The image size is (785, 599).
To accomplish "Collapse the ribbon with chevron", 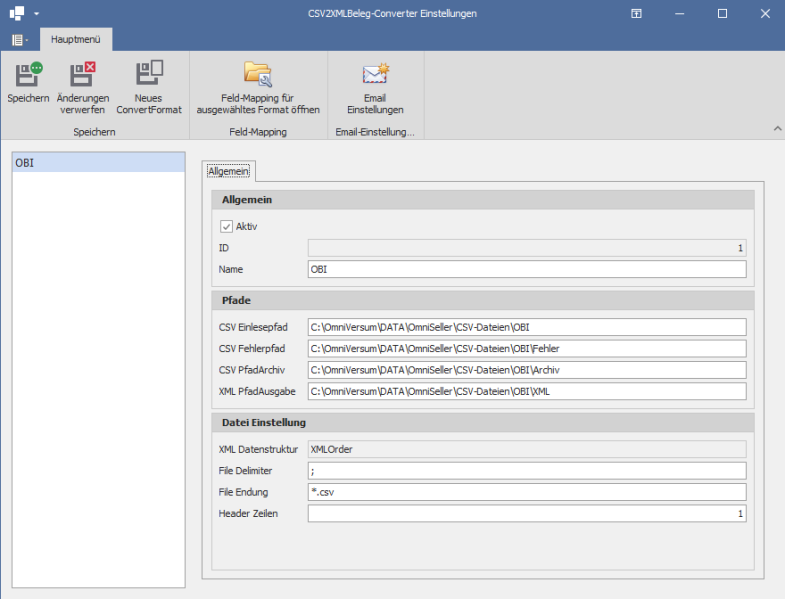I will (777, 129).
